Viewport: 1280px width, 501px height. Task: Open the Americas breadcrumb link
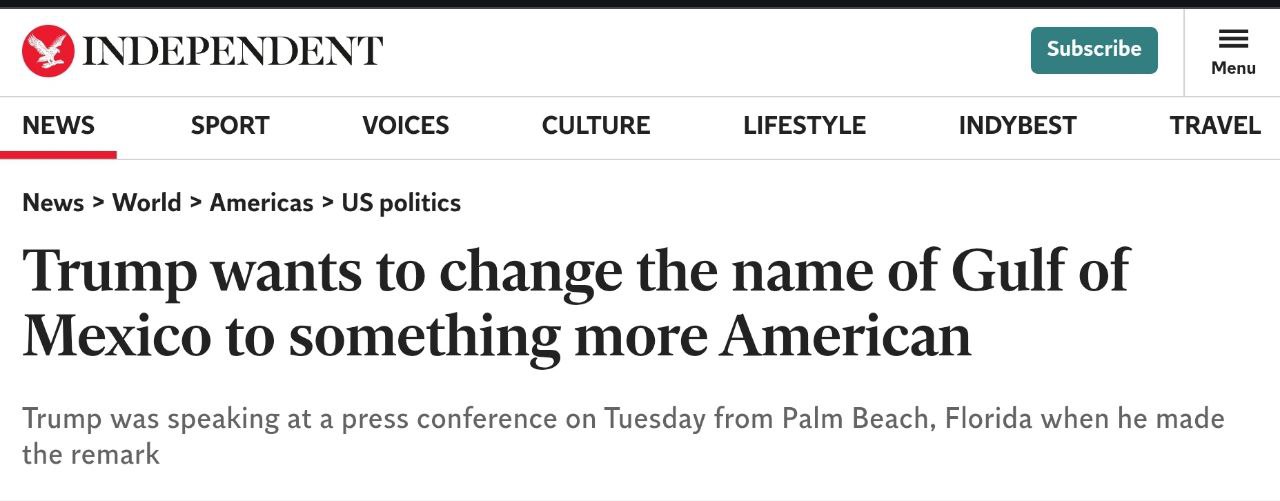pos(261,203)
